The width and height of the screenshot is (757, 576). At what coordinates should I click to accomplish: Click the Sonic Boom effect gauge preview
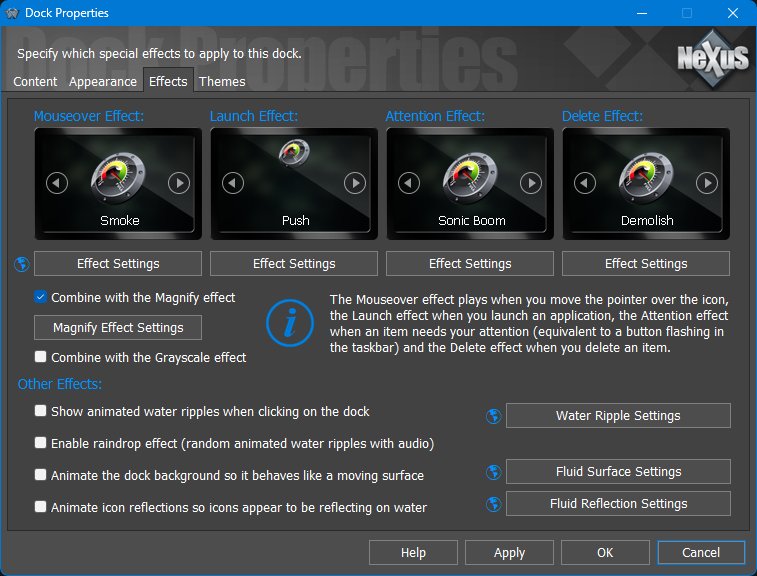click(x=470, y=178)
